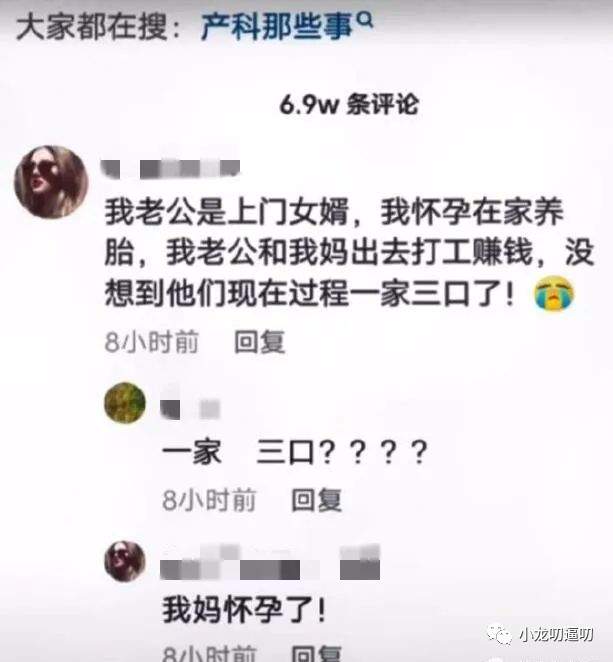
Task: Open the small sunglasses avatar on third comment
Action: [125, 562]
